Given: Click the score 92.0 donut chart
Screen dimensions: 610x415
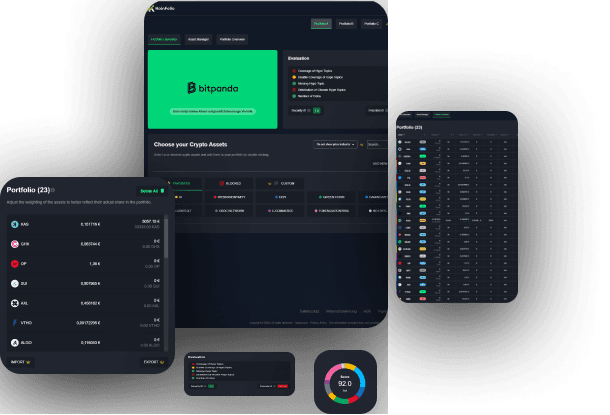Looking at the screenshot, I should [x=345, y=383].
